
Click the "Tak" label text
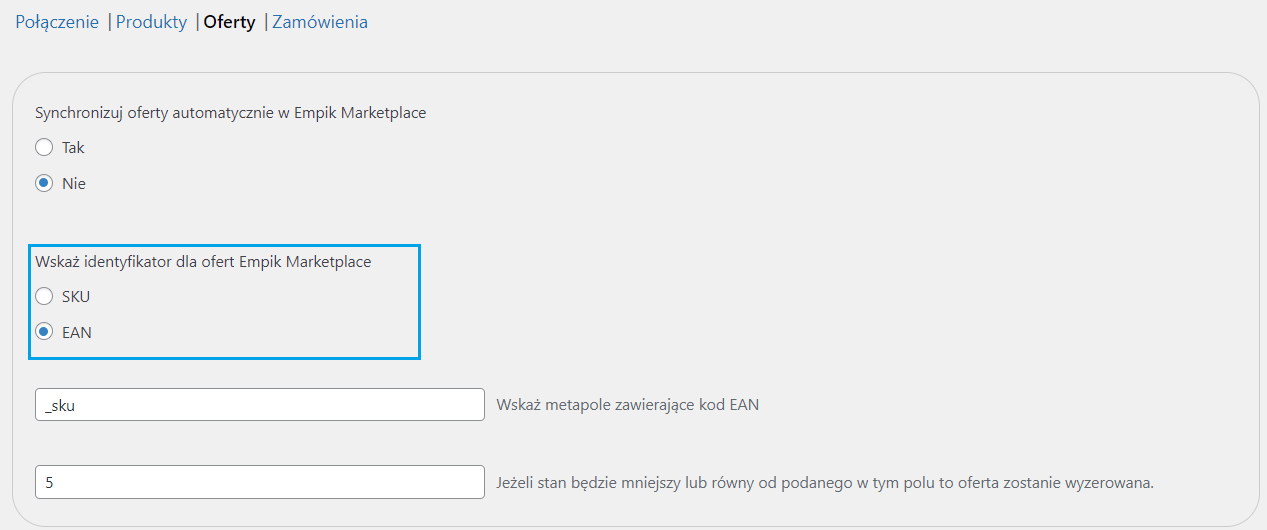click(x=73, y=148)
